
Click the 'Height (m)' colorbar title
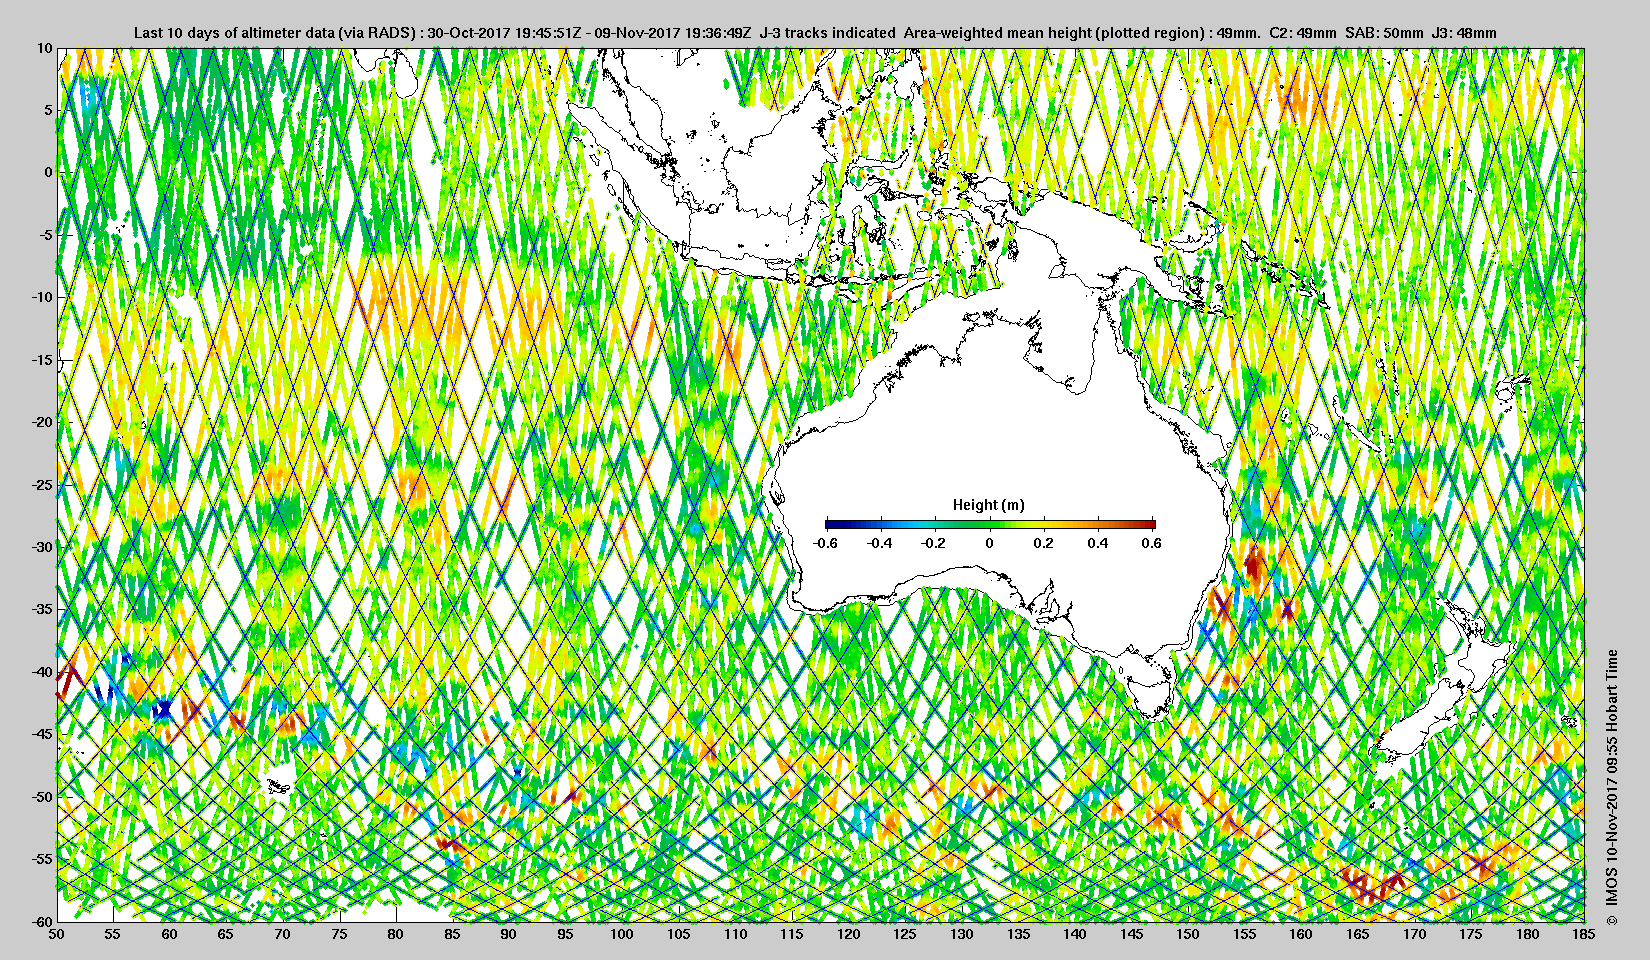point(989,505)
